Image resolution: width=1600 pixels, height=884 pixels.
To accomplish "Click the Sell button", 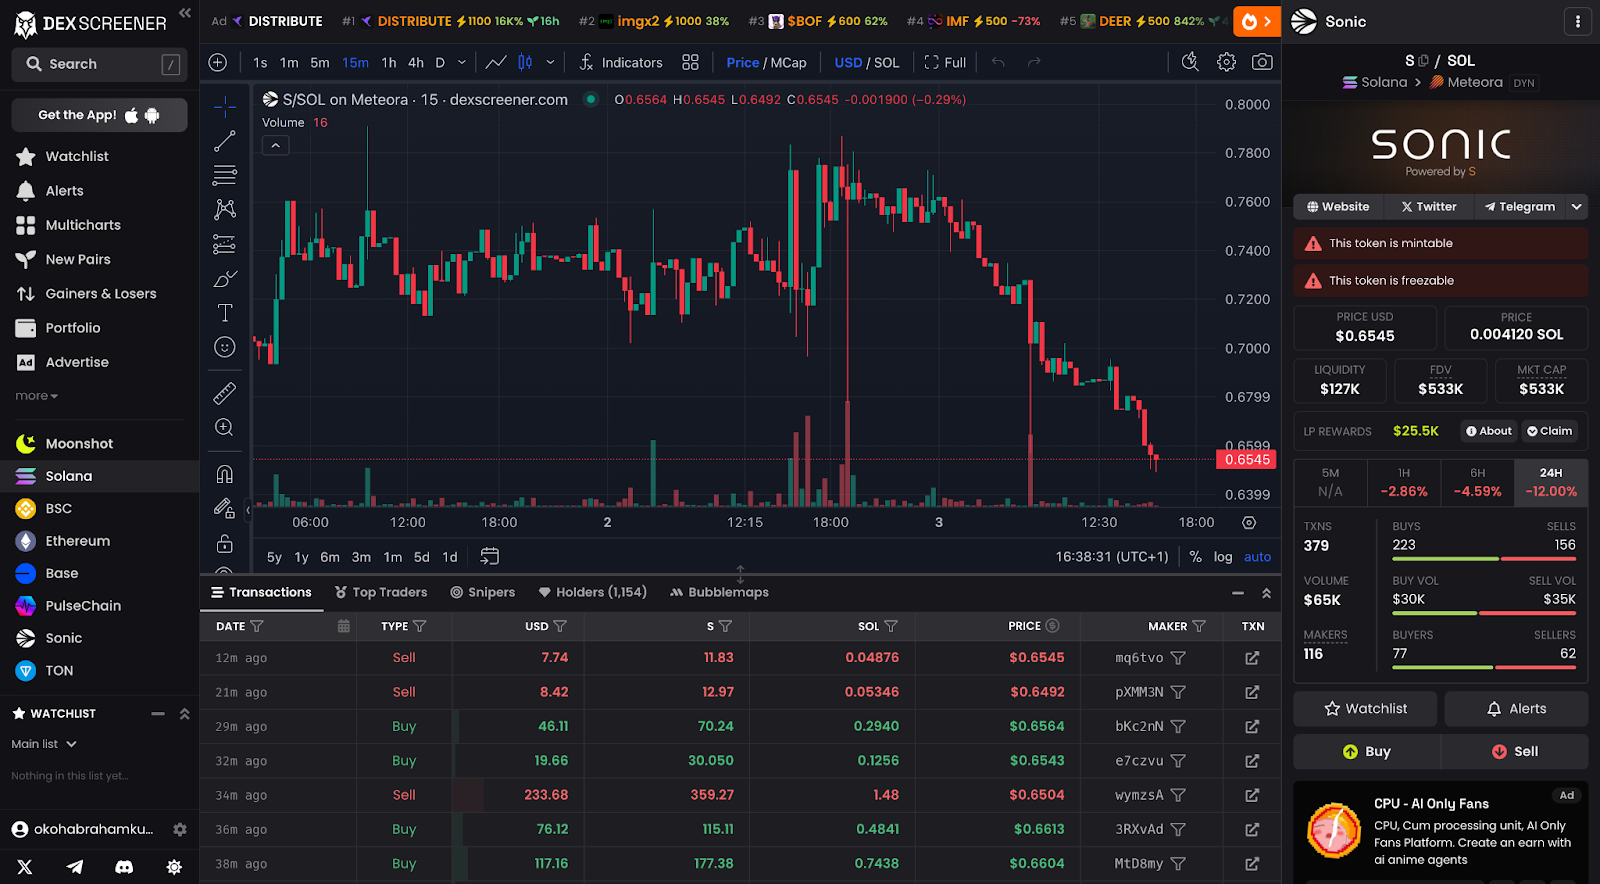I will (1514, 752).
